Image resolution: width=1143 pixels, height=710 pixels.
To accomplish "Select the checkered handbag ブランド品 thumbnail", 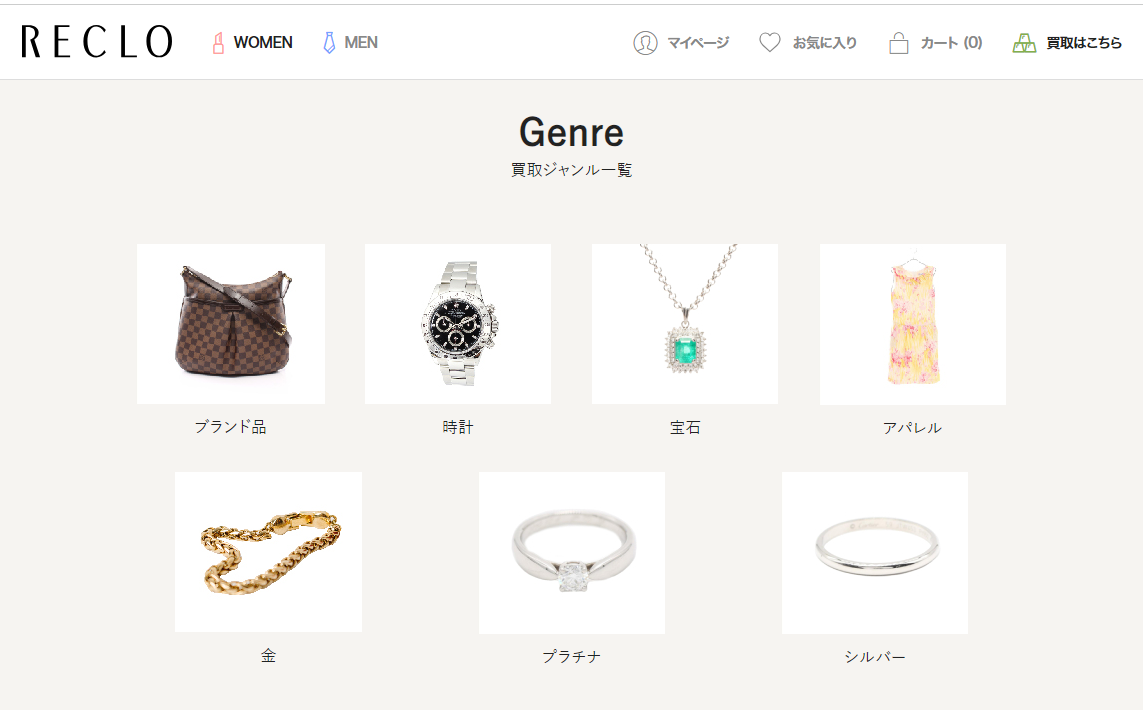I will [x=231, y=324].
